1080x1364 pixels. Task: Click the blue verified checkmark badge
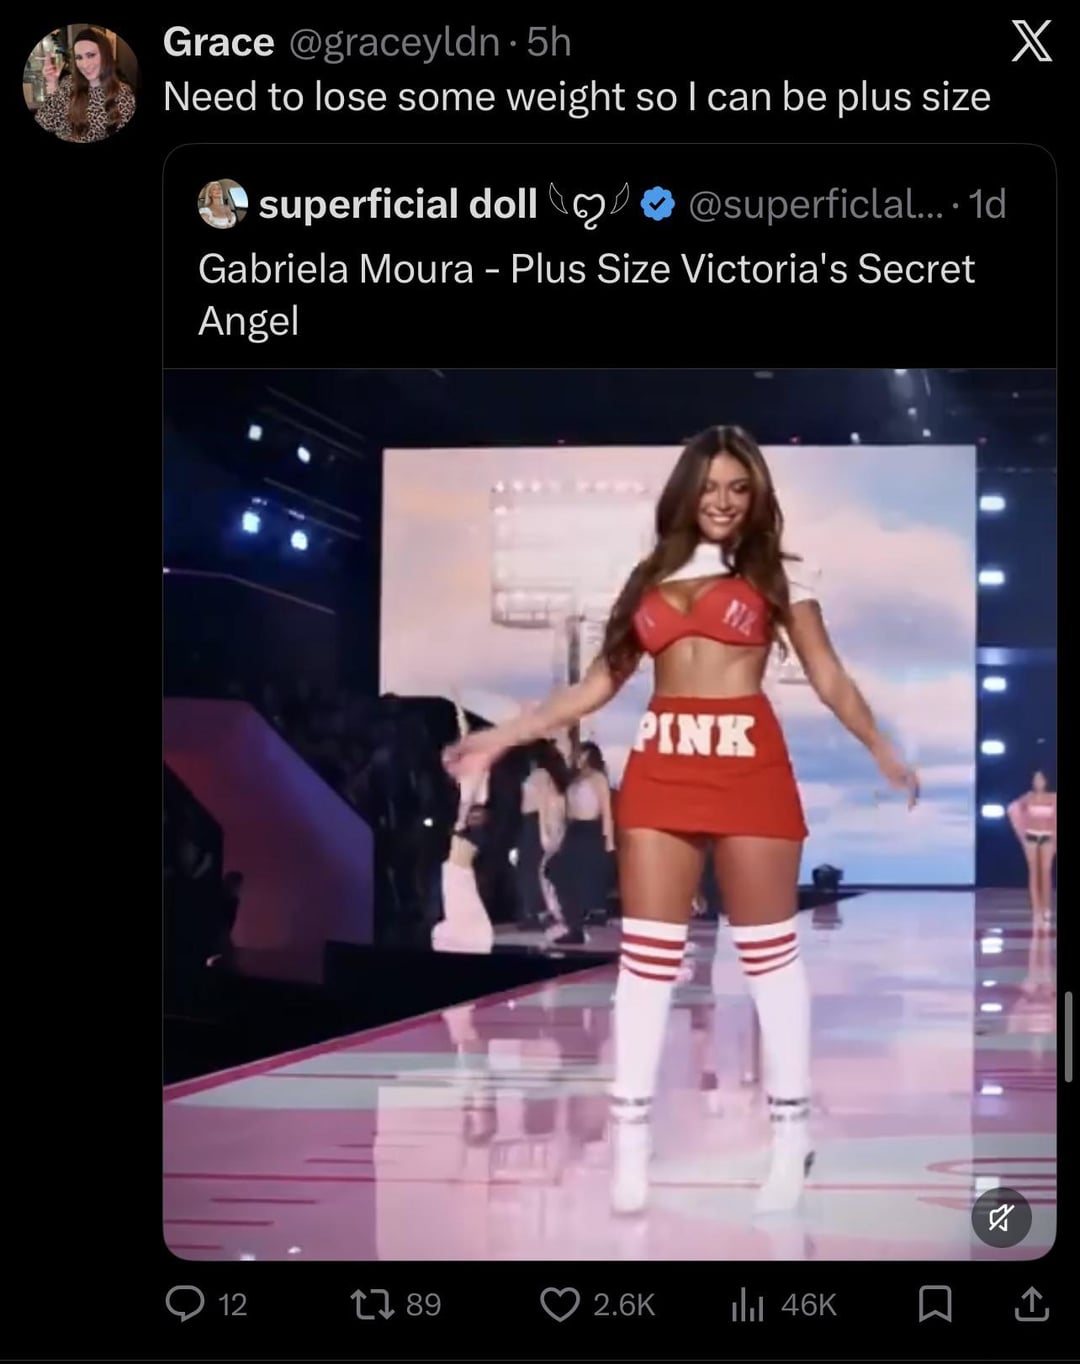(x=656, y=204)
